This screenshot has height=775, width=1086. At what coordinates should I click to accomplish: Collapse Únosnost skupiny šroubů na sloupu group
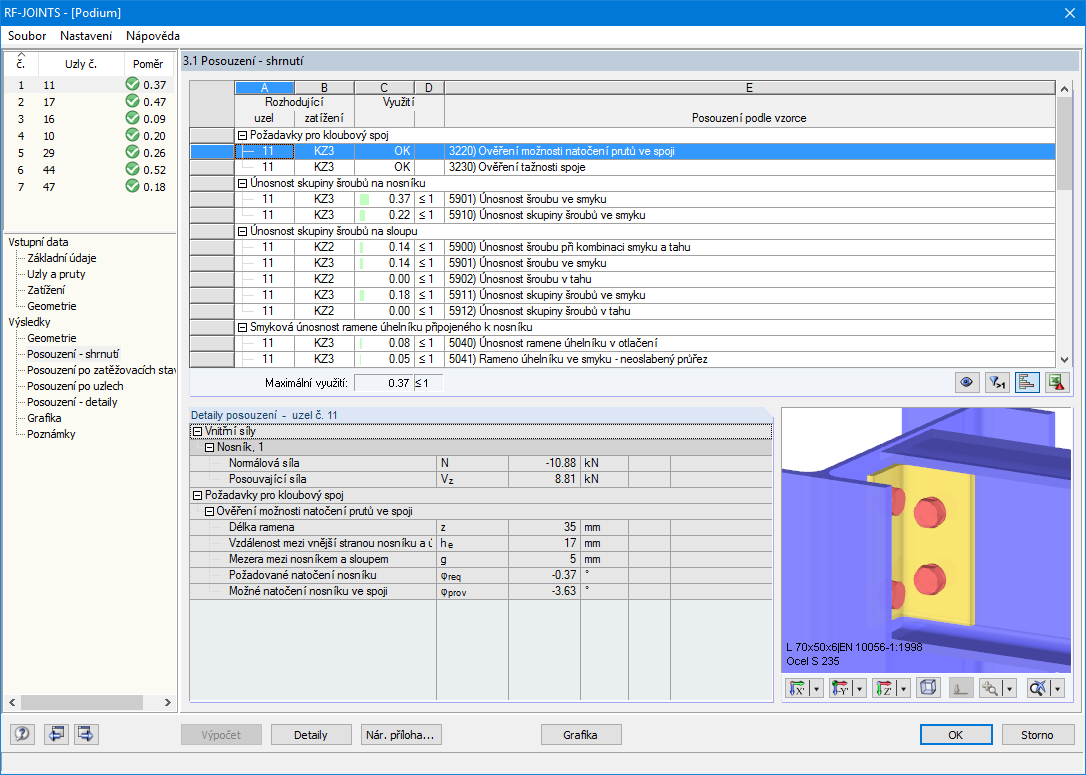tap(242, 231)
